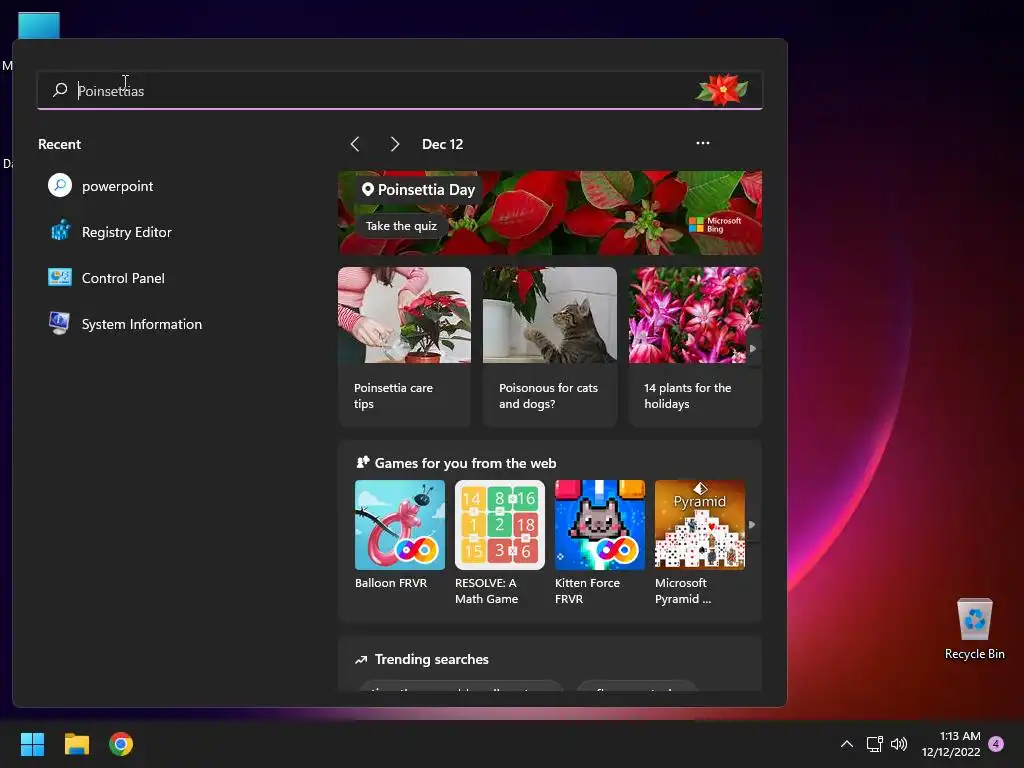Open Control Panel from recent list
Image resolution: width=1024 pixels, height=768 pixels.
(x=123, y=278)
